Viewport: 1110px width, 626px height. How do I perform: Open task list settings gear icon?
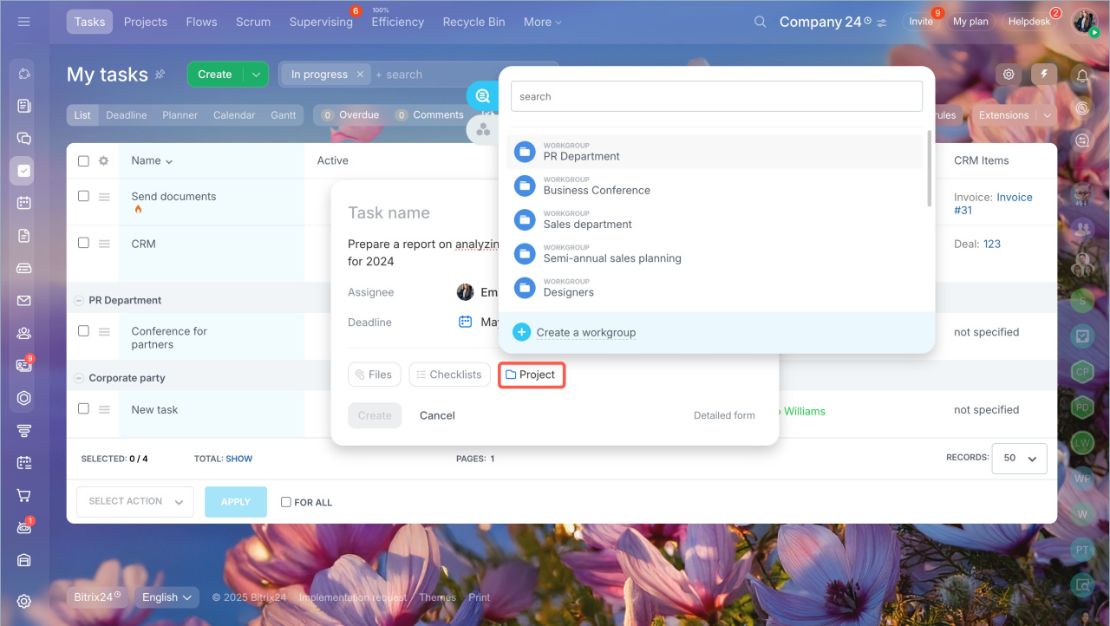pos(103,161)
